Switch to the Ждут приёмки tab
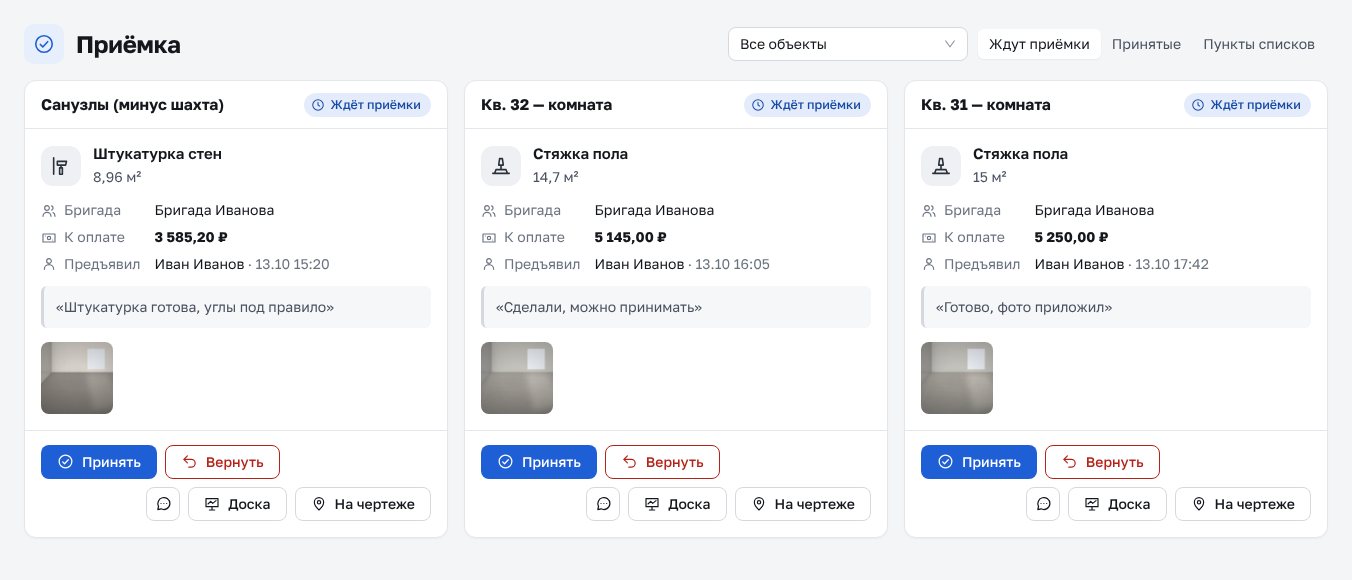The image size is (1352, 580). pyautogui.click(x=1039, y=44)
